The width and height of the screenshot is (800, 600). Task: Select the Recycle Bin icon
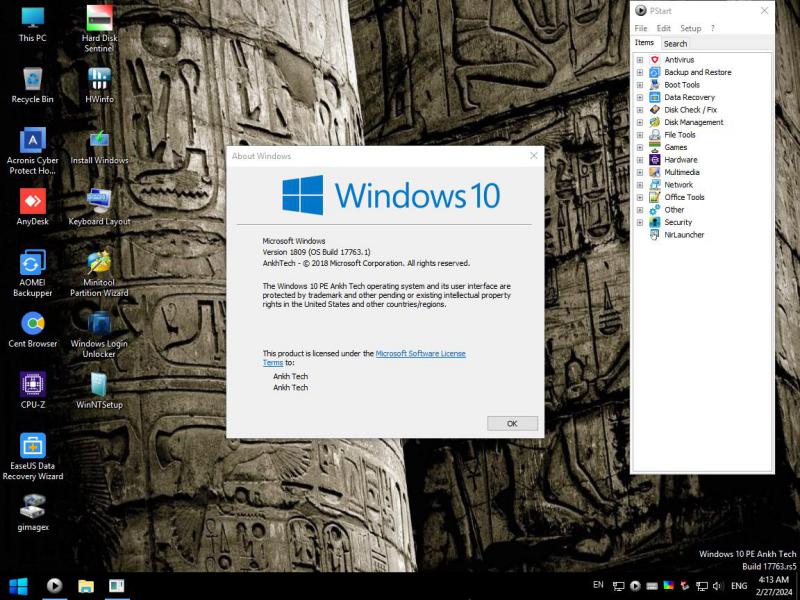[33, 85]
